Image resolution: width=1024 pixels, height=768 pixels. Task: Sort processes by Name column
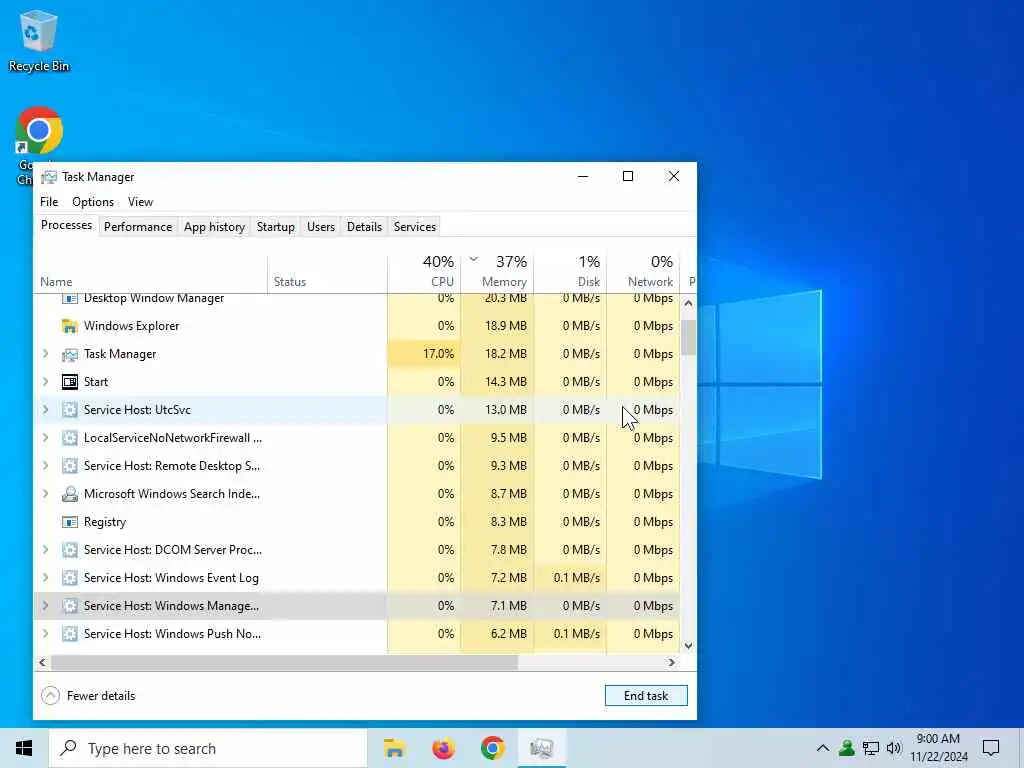pos(150,272)
